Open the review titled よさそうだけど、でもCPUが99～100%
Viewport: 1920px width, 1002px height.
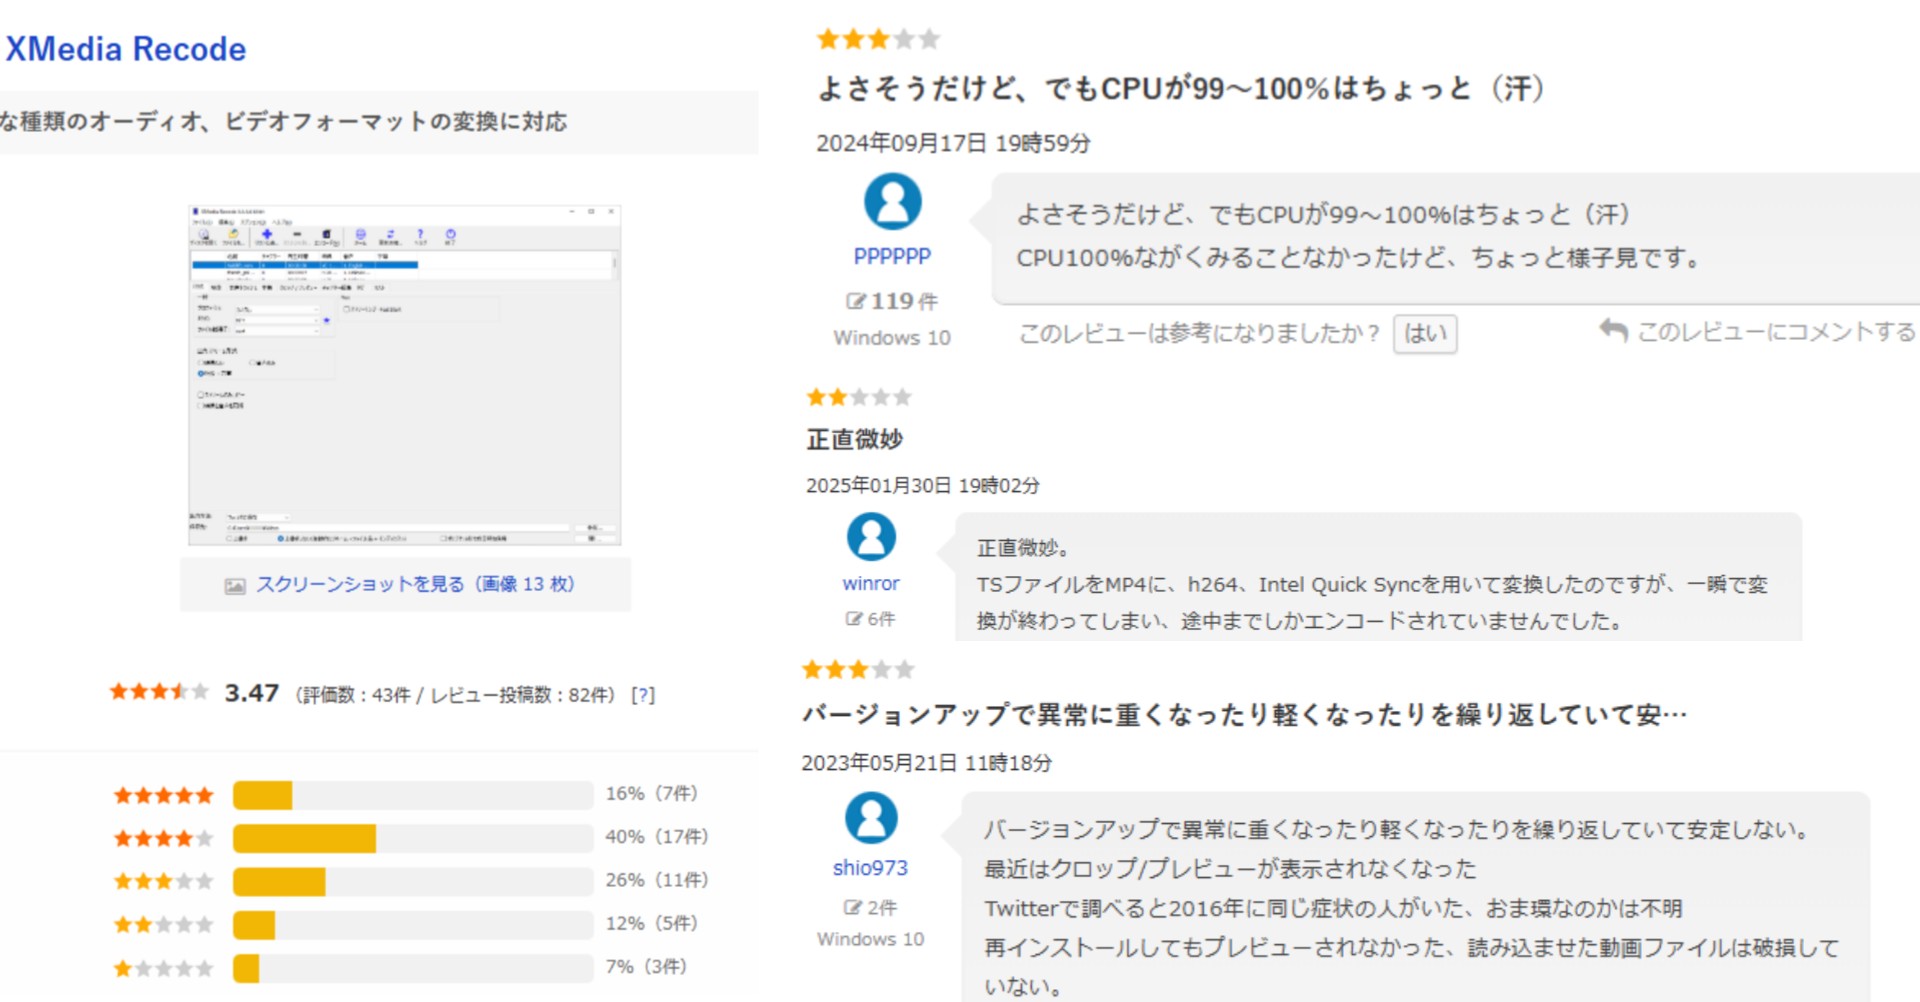coord(1182,89)
